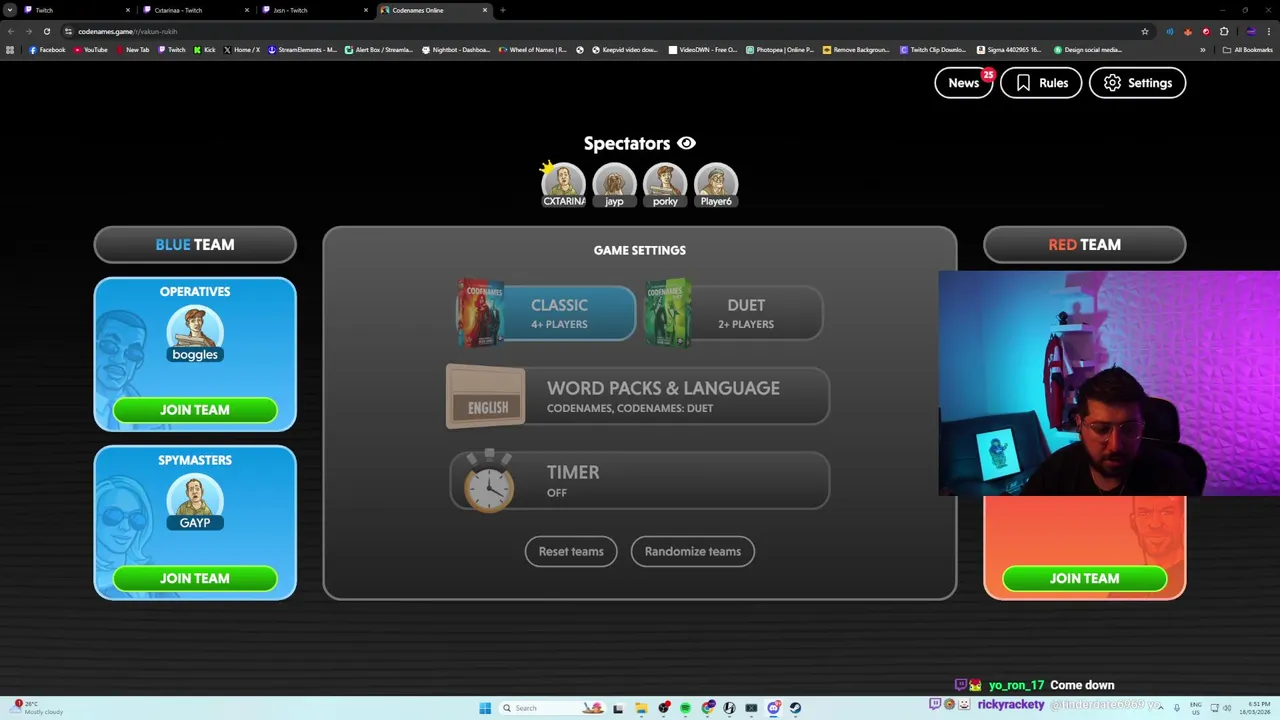
Task: Open the Rules bookmark button
Action: pyautogui.click(x=1041, y=83)
